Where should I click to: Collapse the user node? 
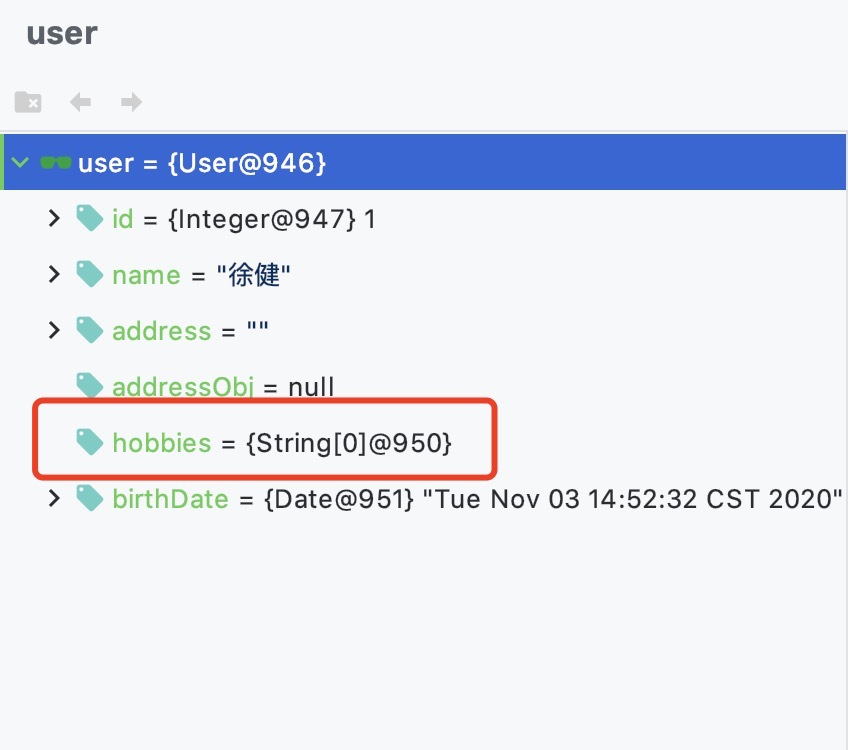click(19, 162)
